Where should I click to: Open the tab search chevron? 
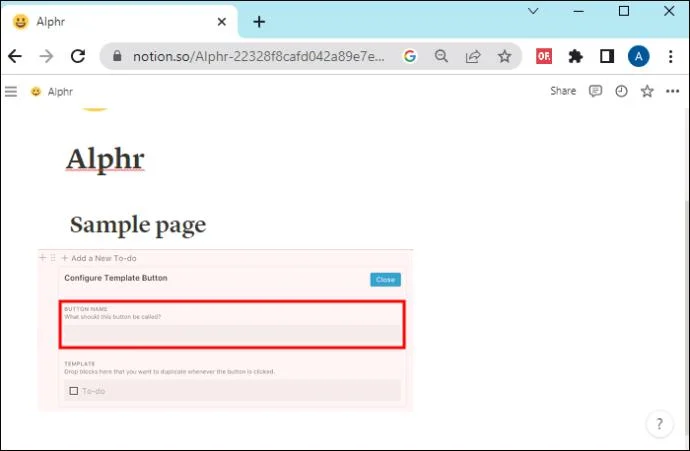coord(533,11)
